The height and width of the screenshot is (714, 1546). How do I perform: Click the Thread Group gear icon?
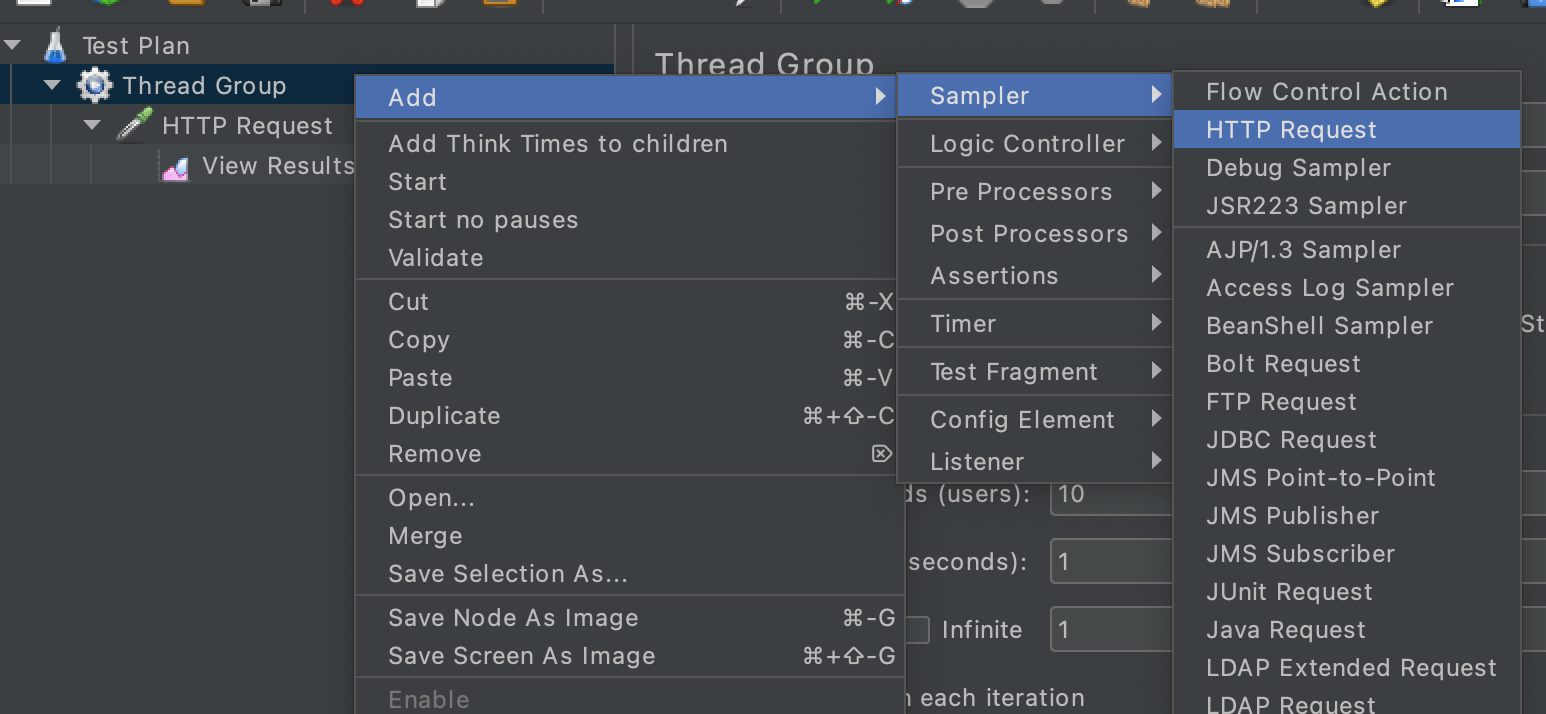[95, 86]
